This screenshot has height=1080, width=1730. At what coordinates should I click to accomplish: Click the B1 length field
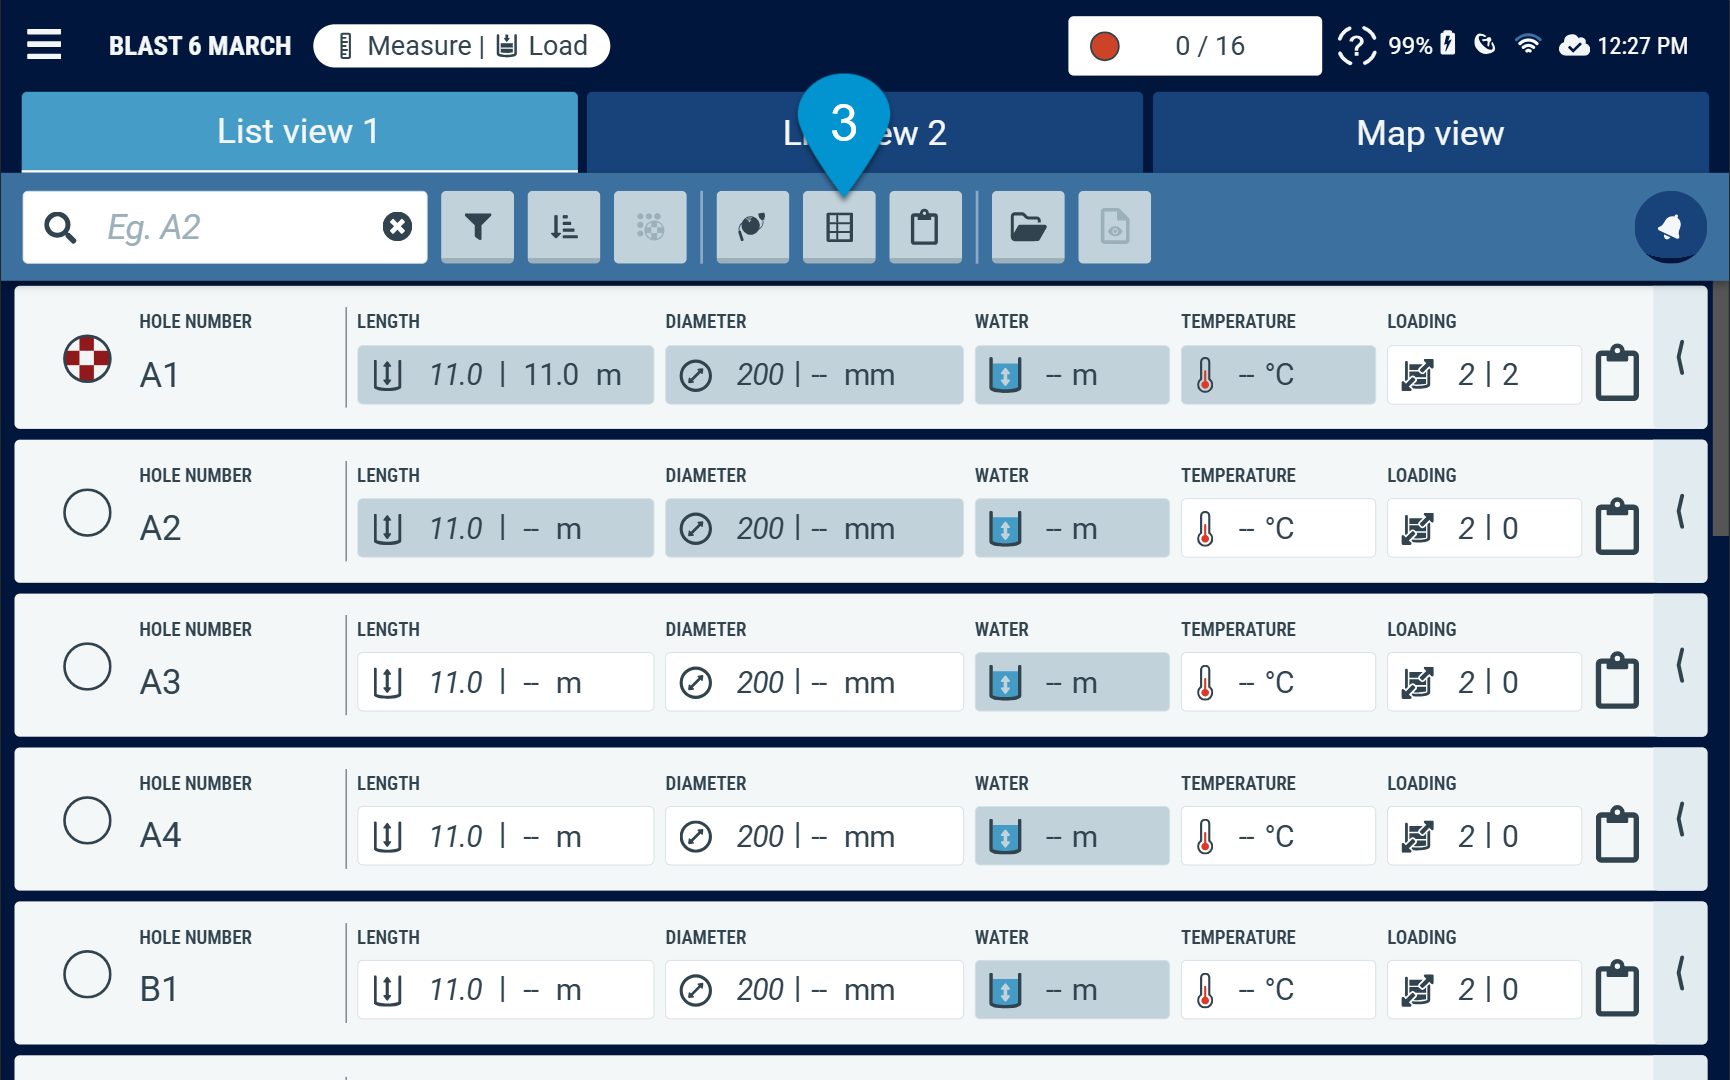[505, 990]
